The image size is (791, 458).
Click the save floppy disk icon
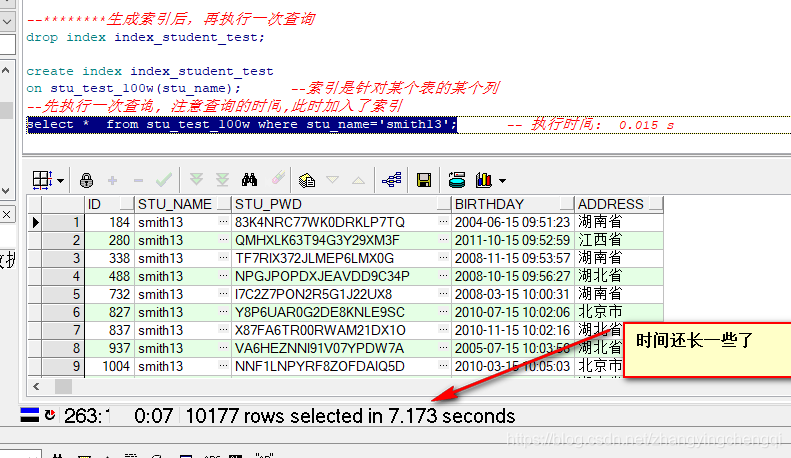tap(423, 180)
